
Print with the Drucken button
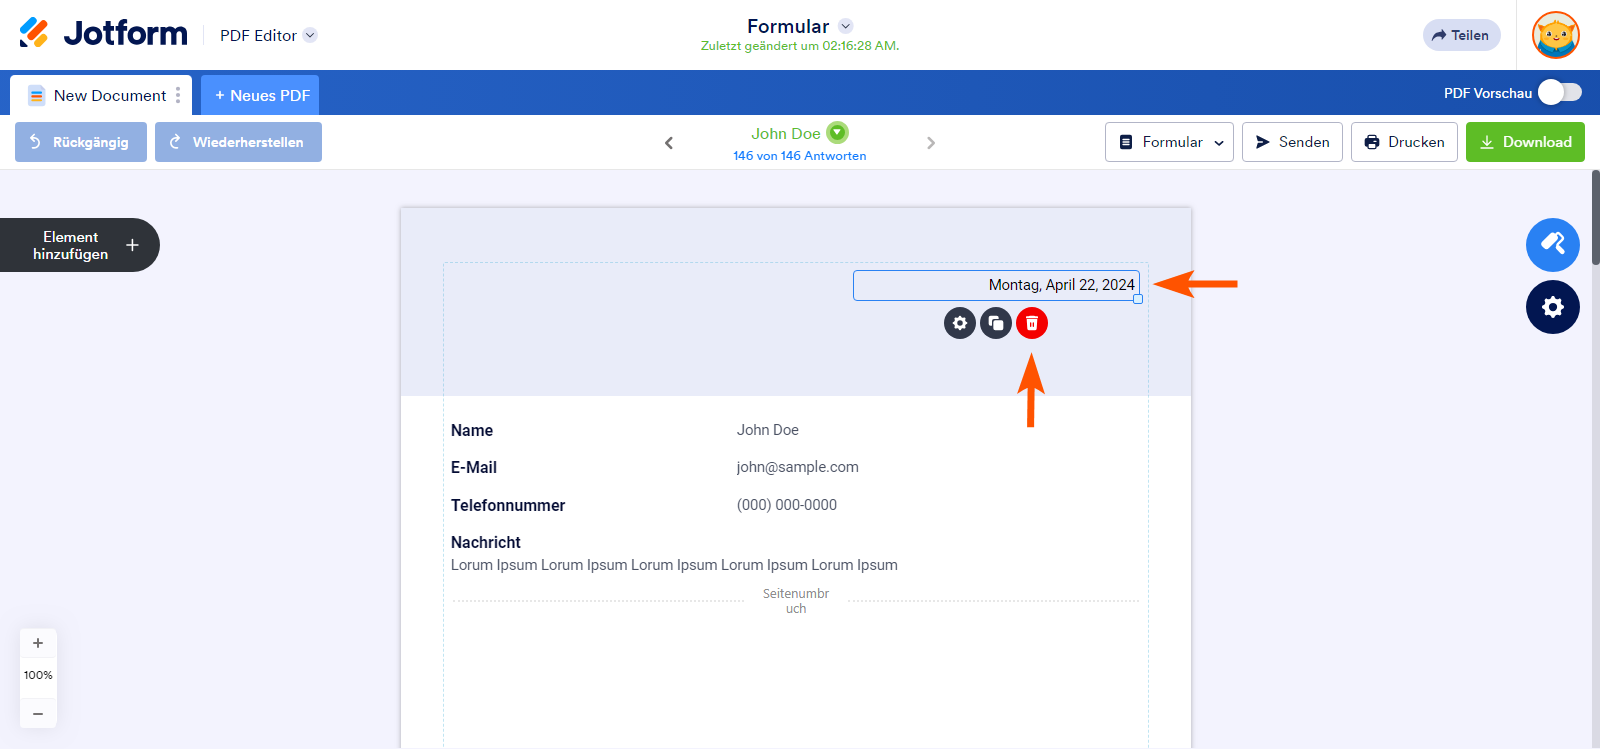1404,142
